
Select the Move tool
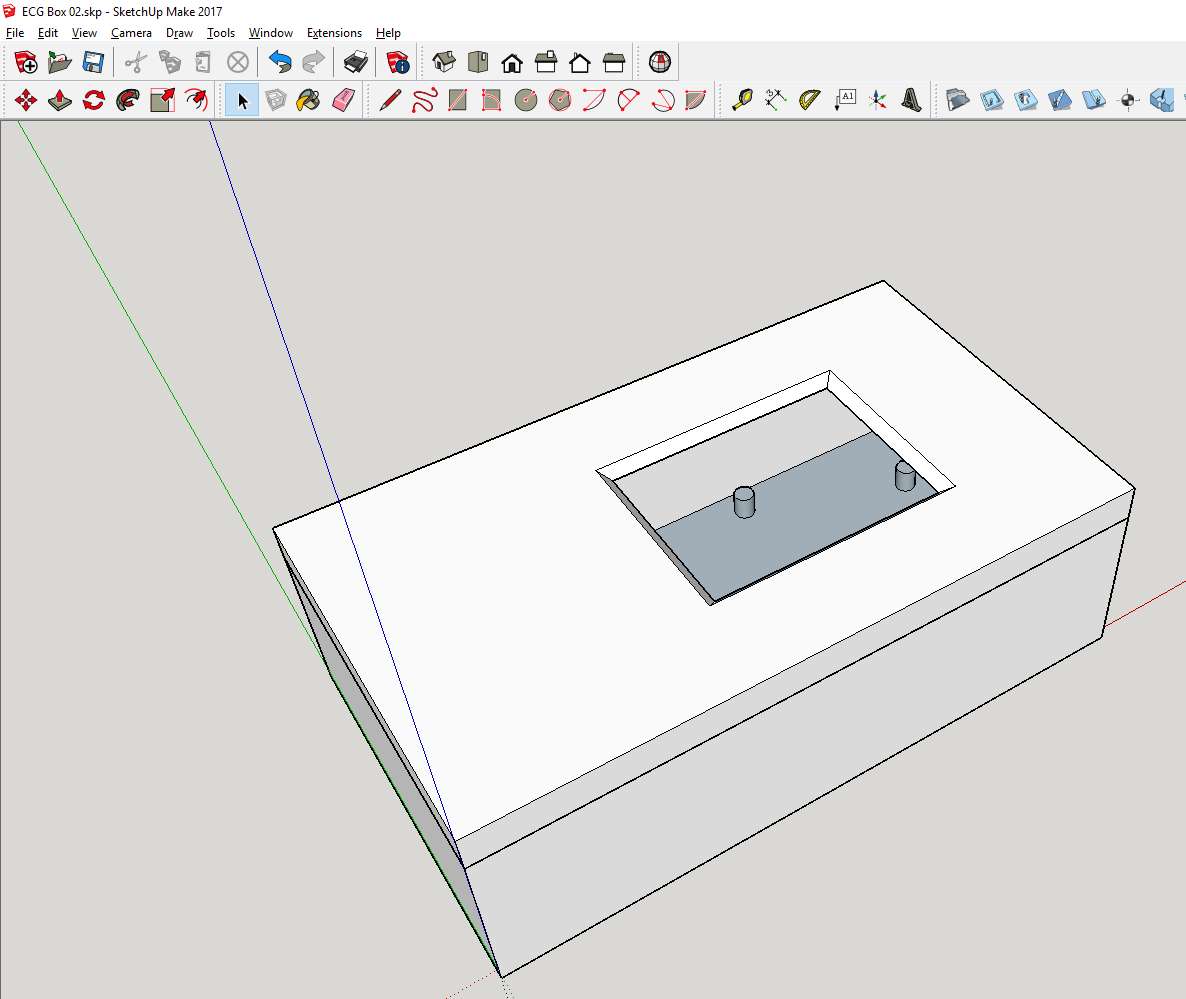click(25, 99)
